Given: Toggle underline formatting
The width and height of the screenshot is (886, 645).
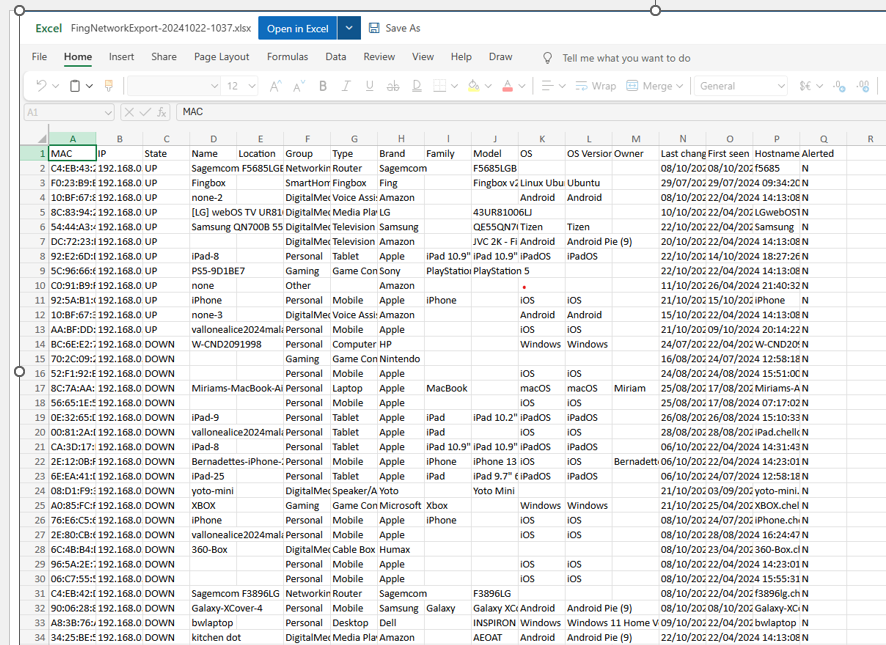Looking at the screenshot, I should [x=370, y=86].
